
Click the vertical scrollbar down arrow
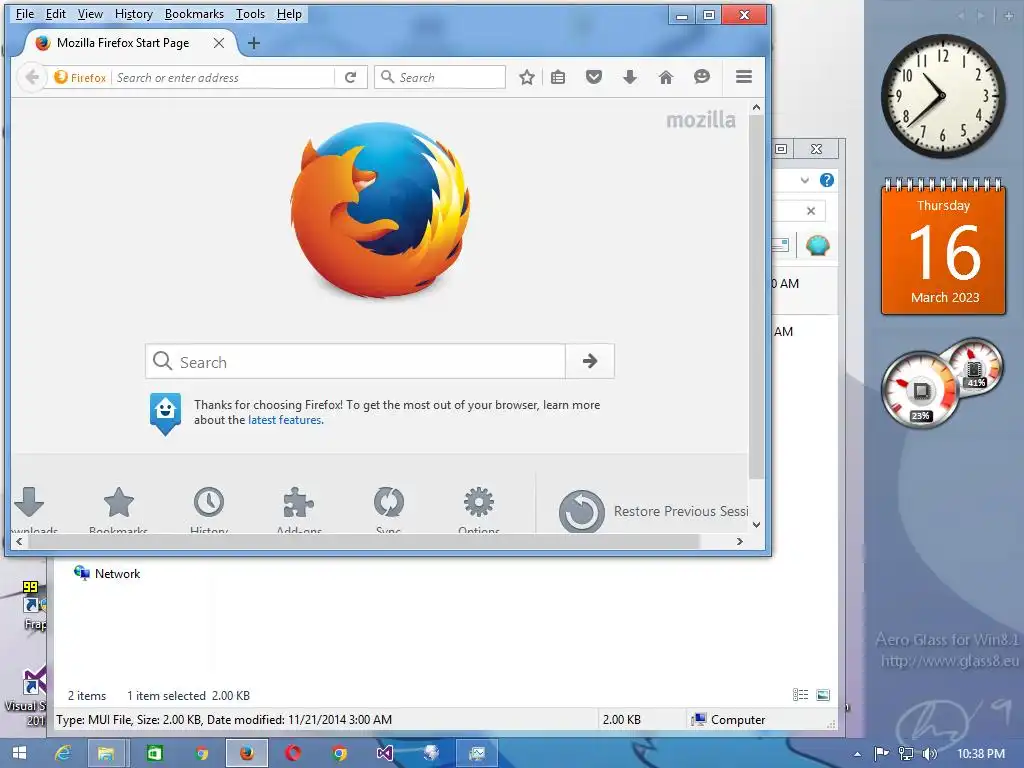[x=756, y=524]
